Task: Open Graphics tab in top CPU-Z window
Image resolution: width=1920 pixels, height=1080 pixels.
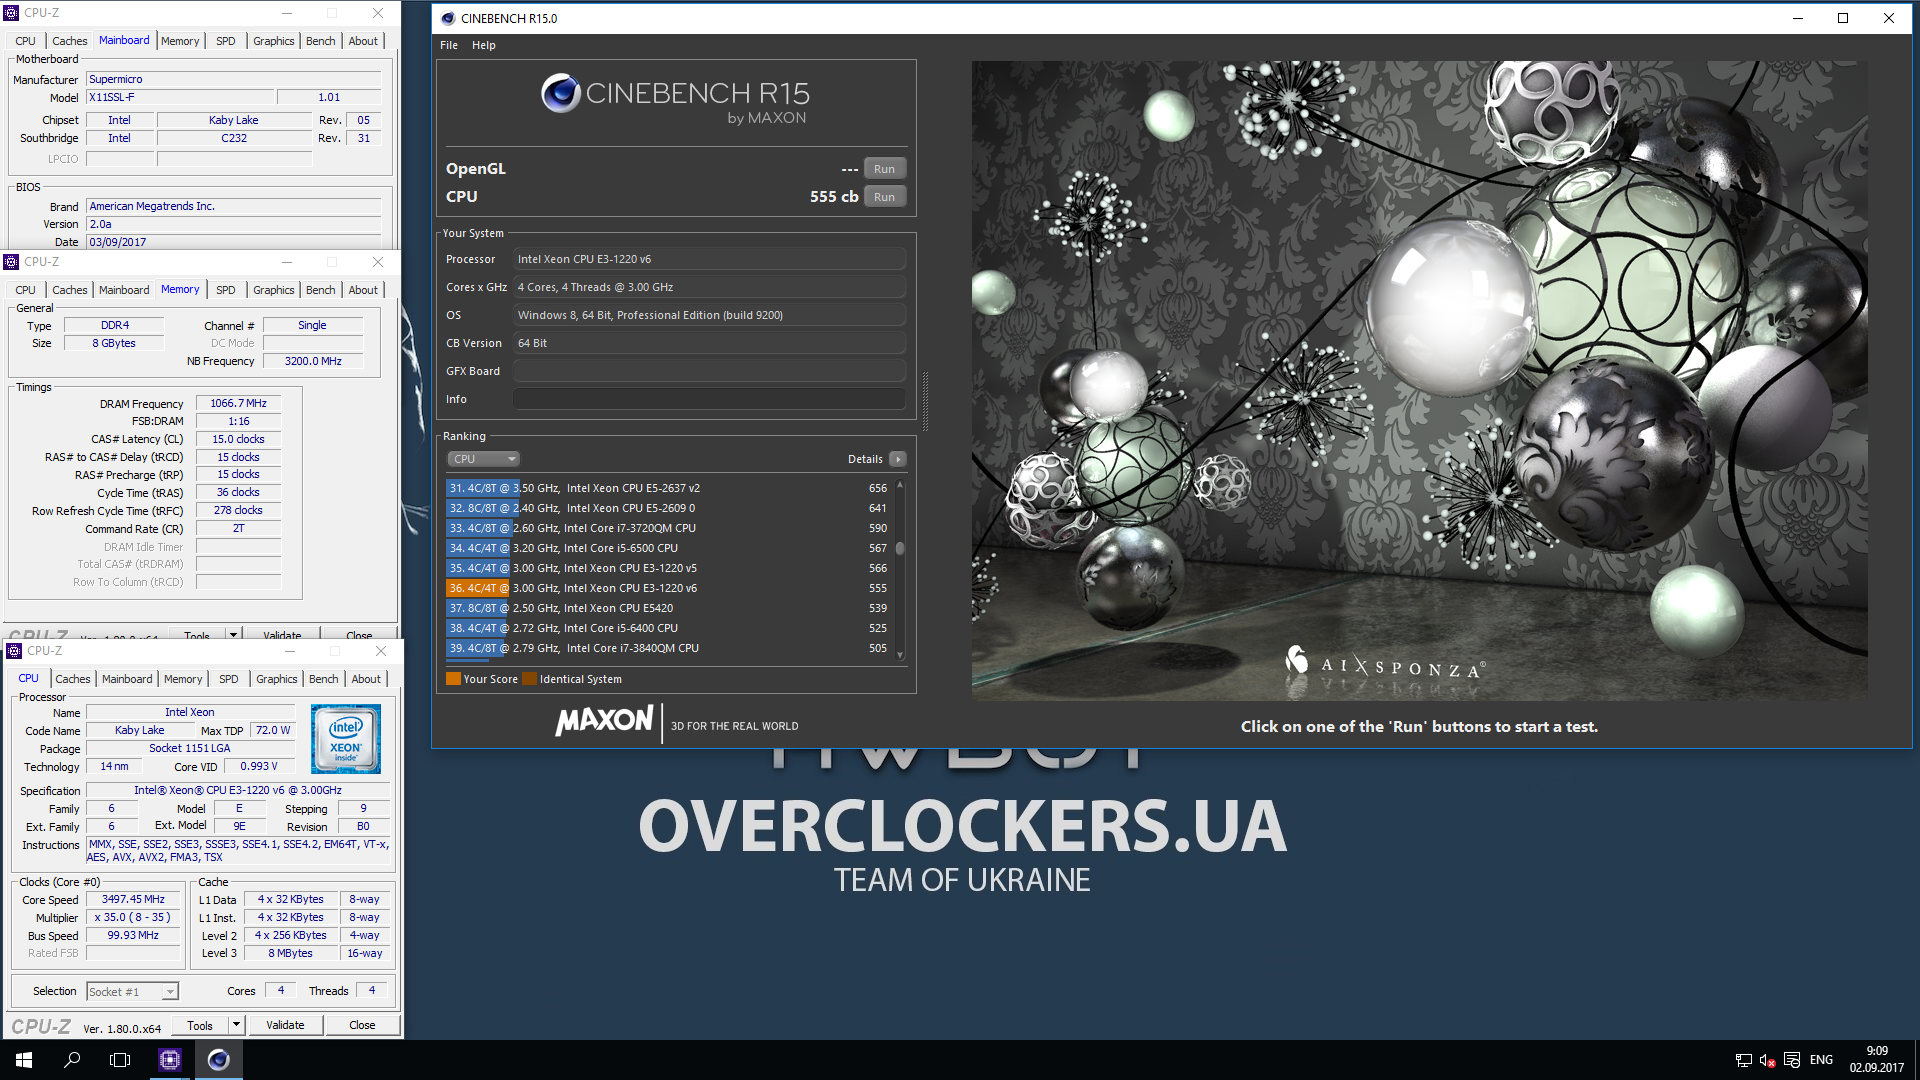Action: tap(273, 41)
